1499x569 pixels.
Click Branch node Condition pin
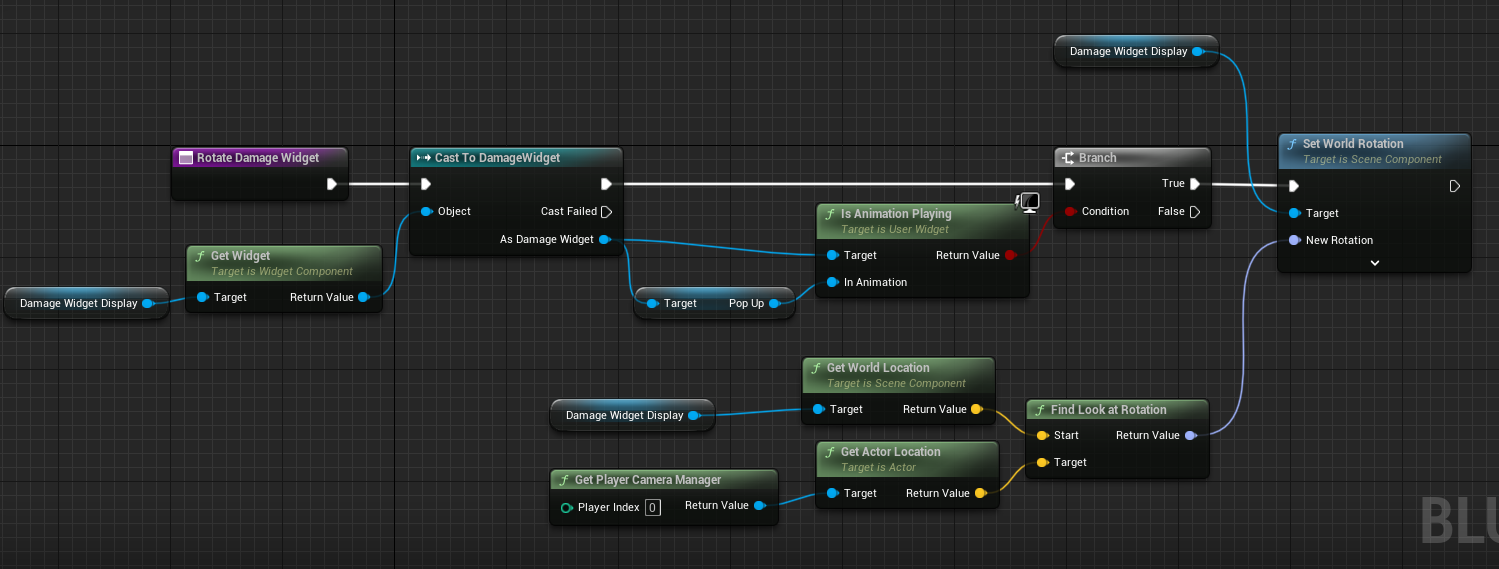(1070, 211)
